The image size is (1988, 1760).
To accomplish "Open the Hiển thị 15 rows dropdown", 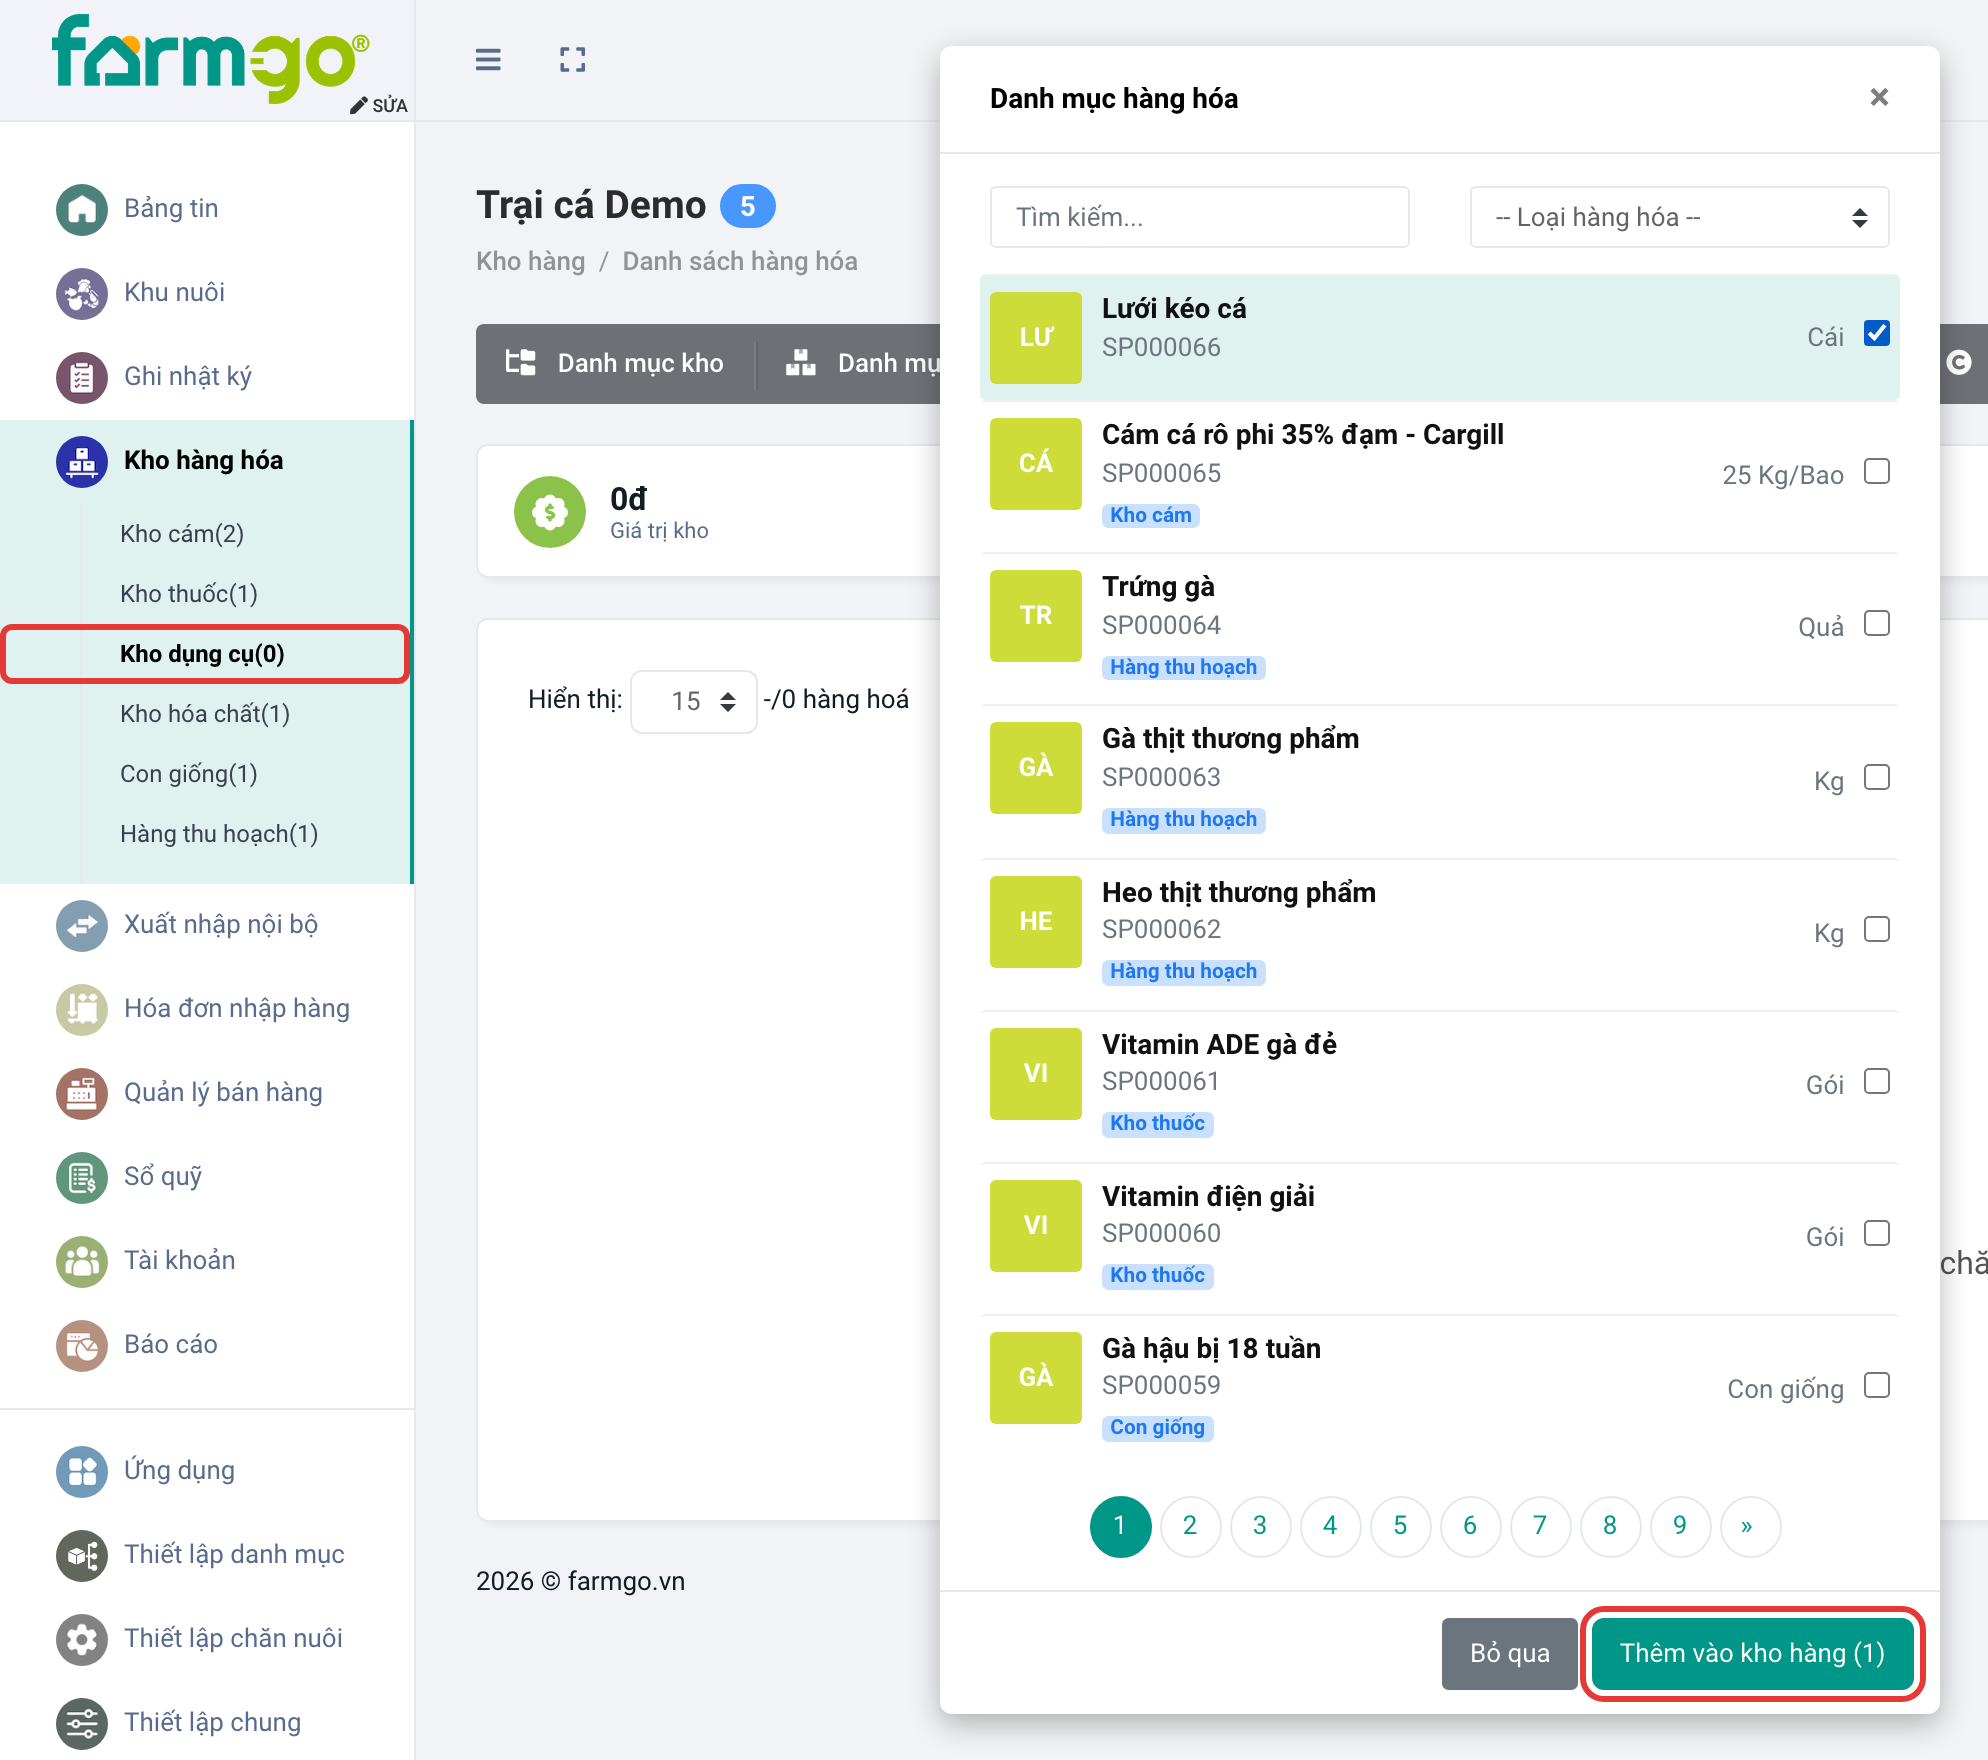I will point(694,701).
